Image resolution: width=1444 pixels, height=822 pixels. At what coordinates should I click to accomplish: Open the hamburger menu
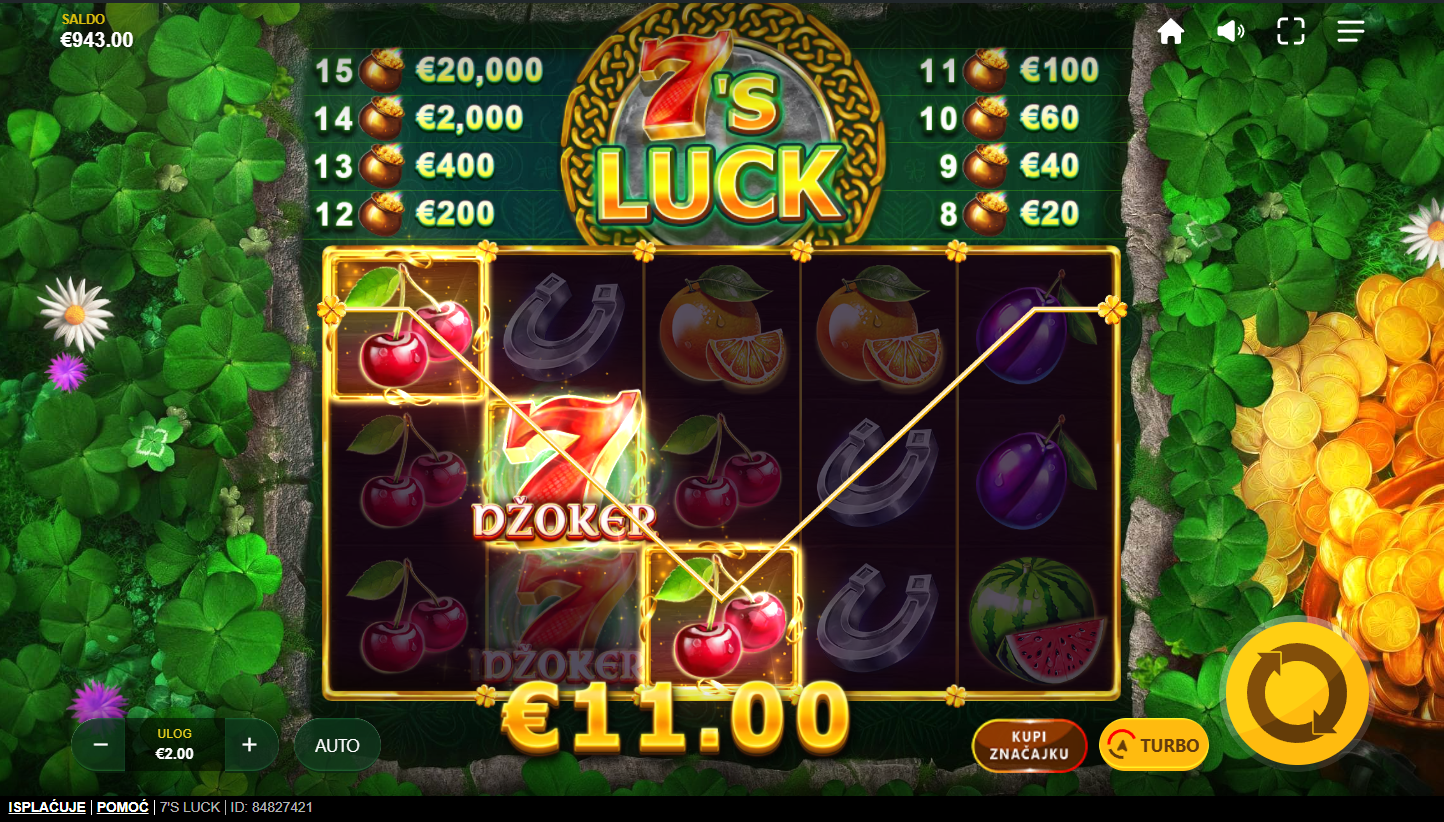point(1351,31)
